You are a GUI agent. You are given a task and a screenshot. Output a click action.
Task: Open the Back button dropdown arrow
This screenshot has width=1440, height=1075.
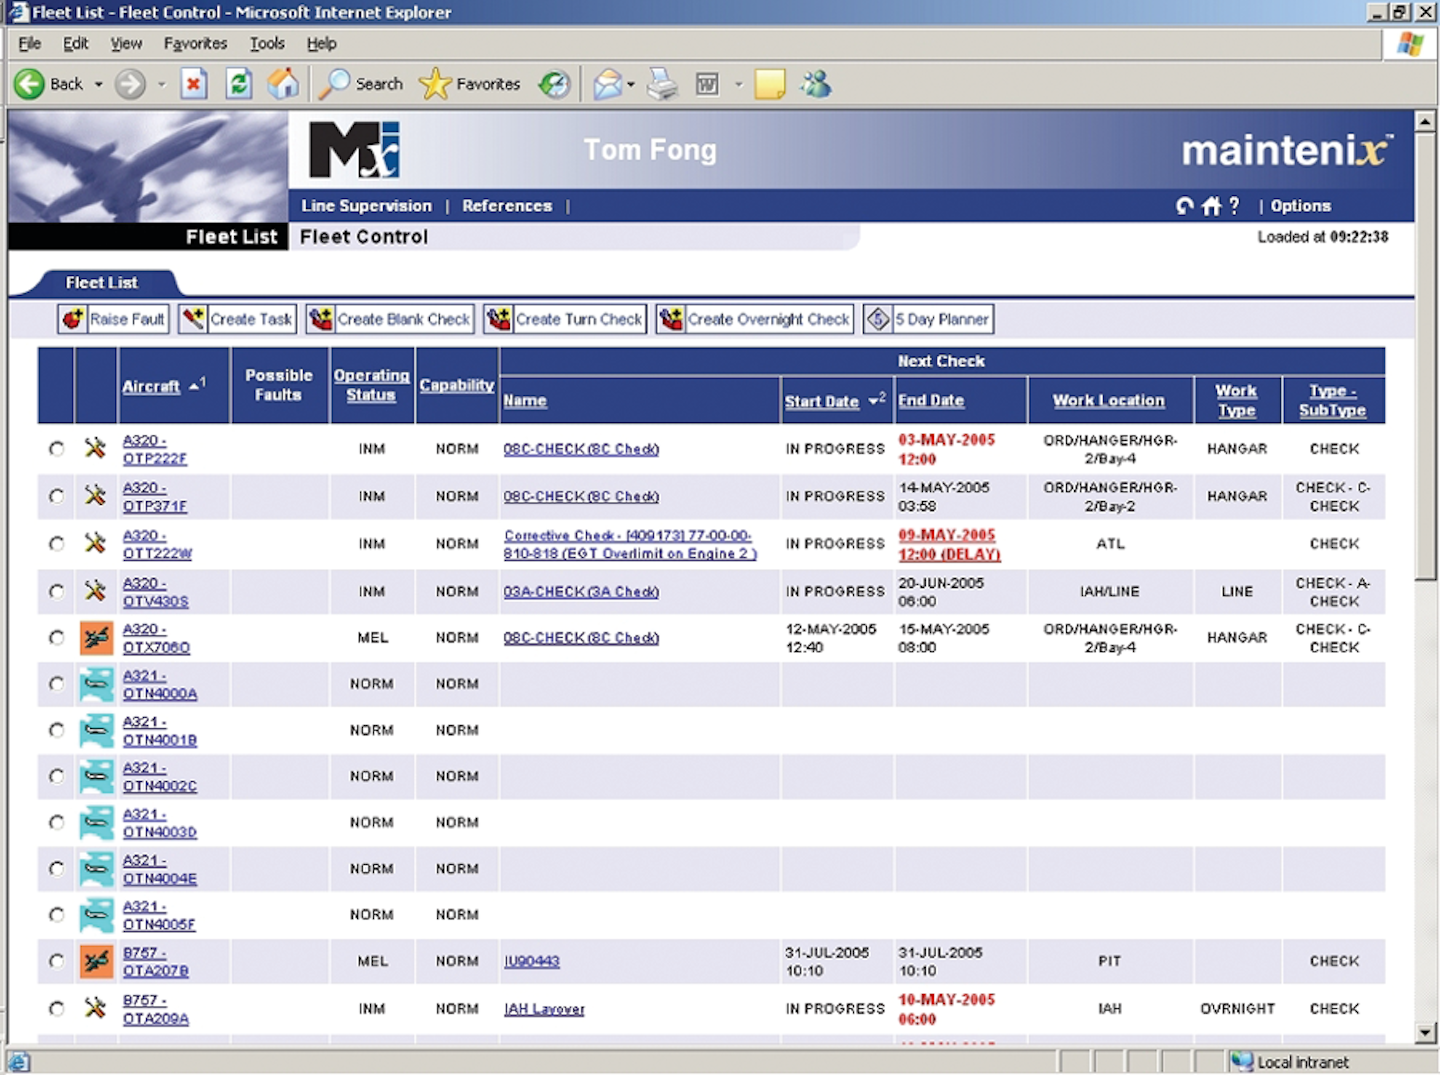[x=99, y=84]
